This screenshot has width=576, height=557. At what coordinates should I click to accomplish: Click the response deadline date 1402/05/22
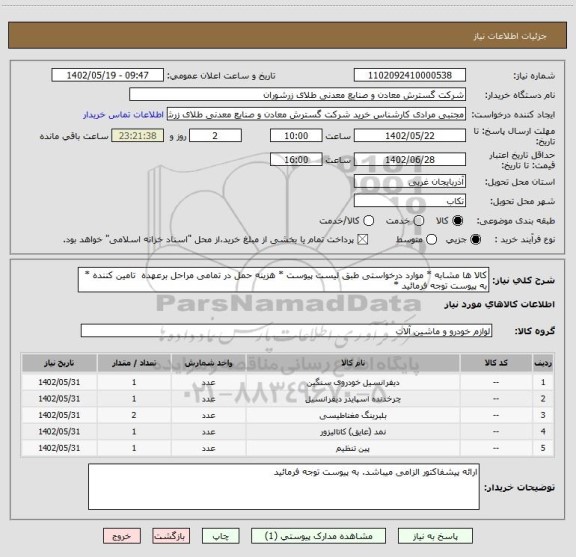[410, 136]
